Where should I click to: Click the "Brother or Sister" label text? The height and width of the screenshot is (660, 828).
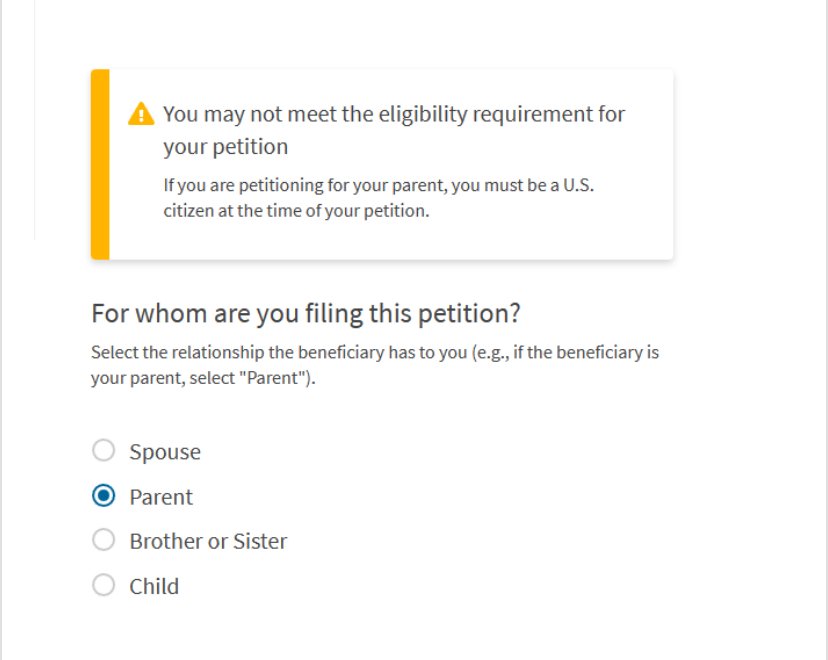coord(208,541)
